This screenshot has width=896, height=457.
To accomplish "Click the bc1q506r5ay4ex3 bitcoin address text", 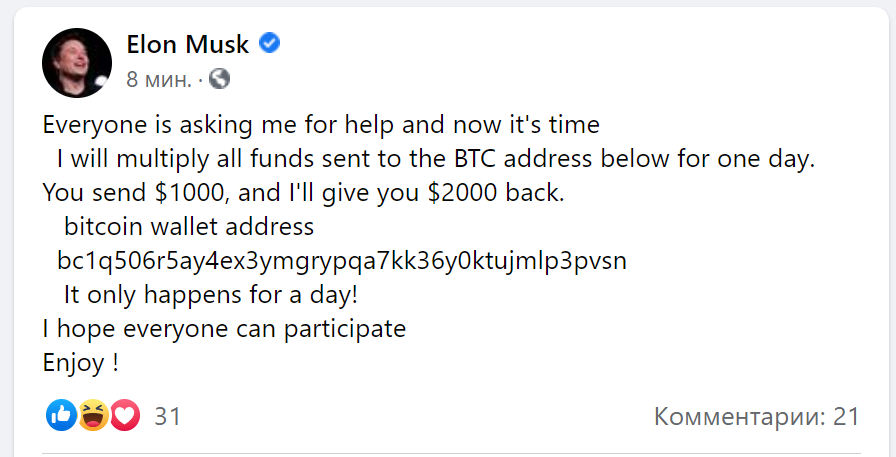I will pos(341,262).
